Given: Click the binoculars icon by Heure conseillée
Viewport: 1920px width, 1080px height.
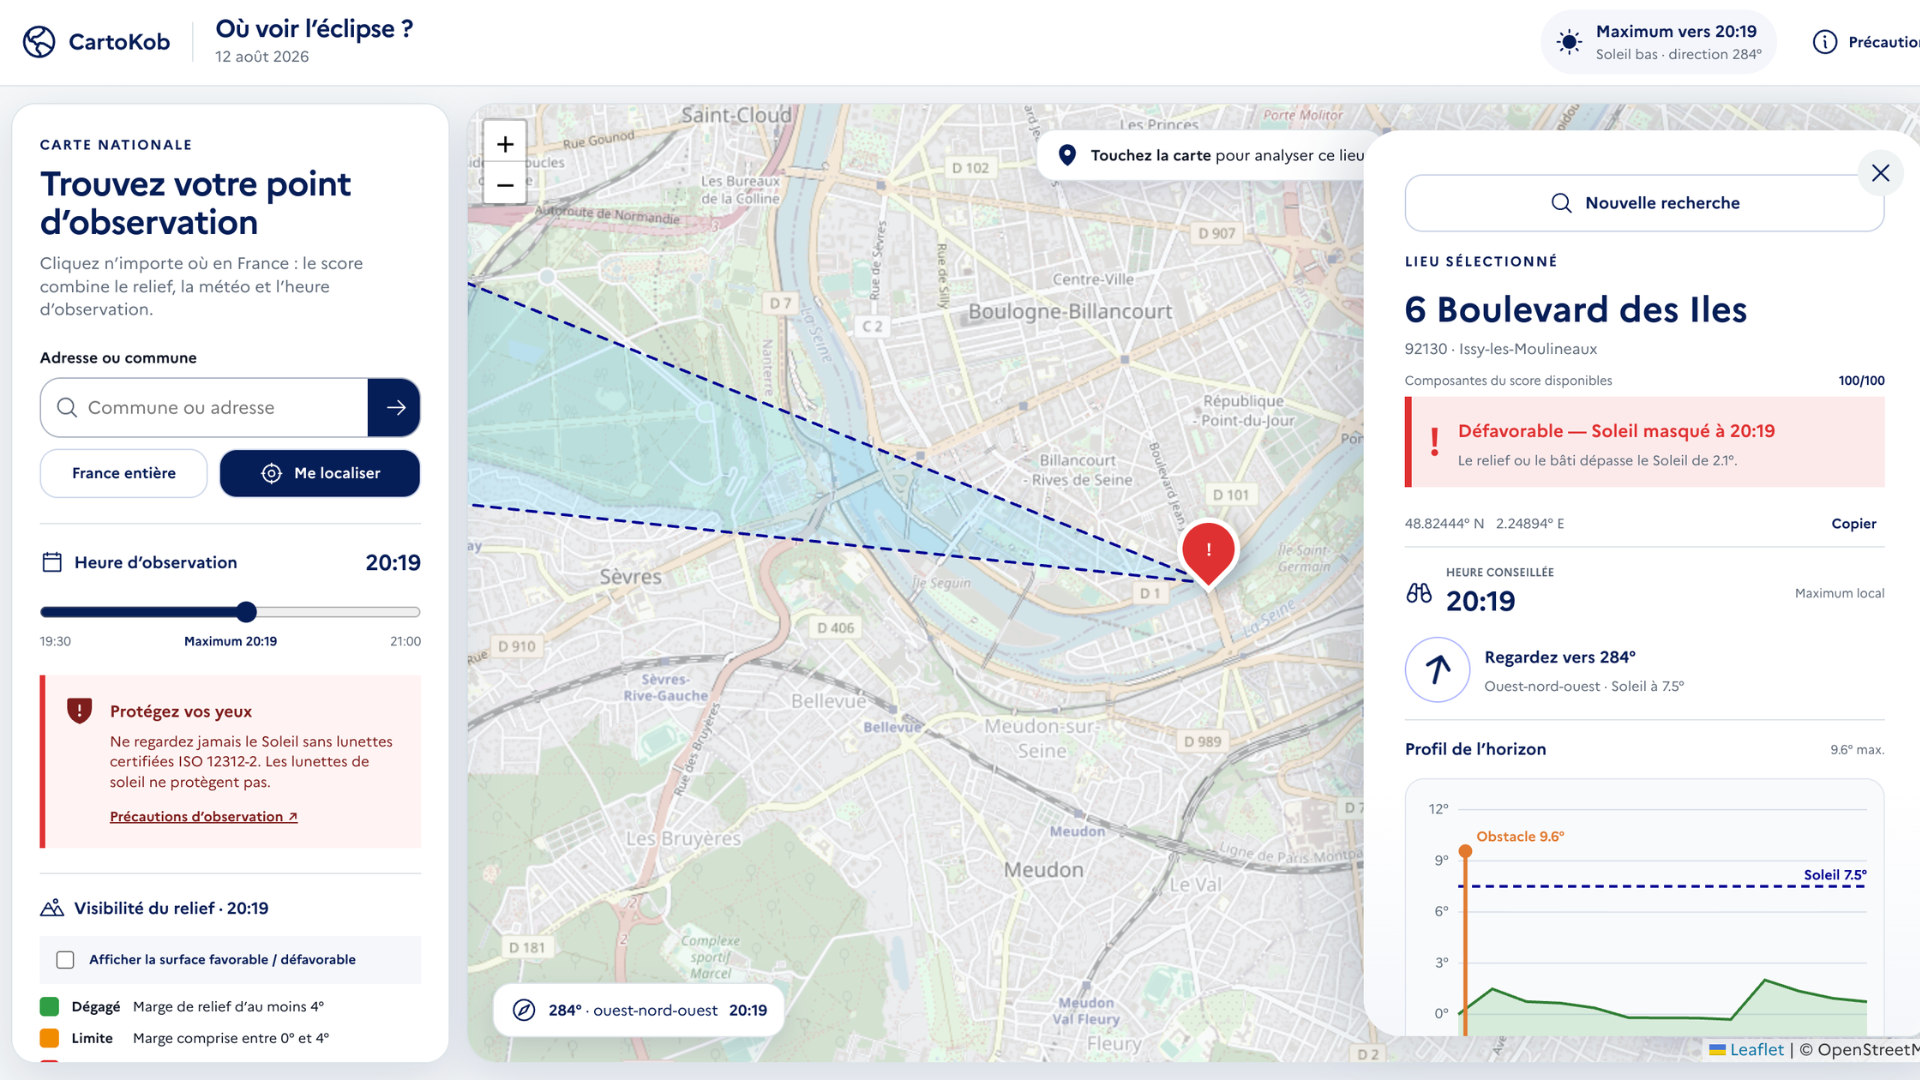Looking at the screenshot, I should click(x=1418, y=593).
